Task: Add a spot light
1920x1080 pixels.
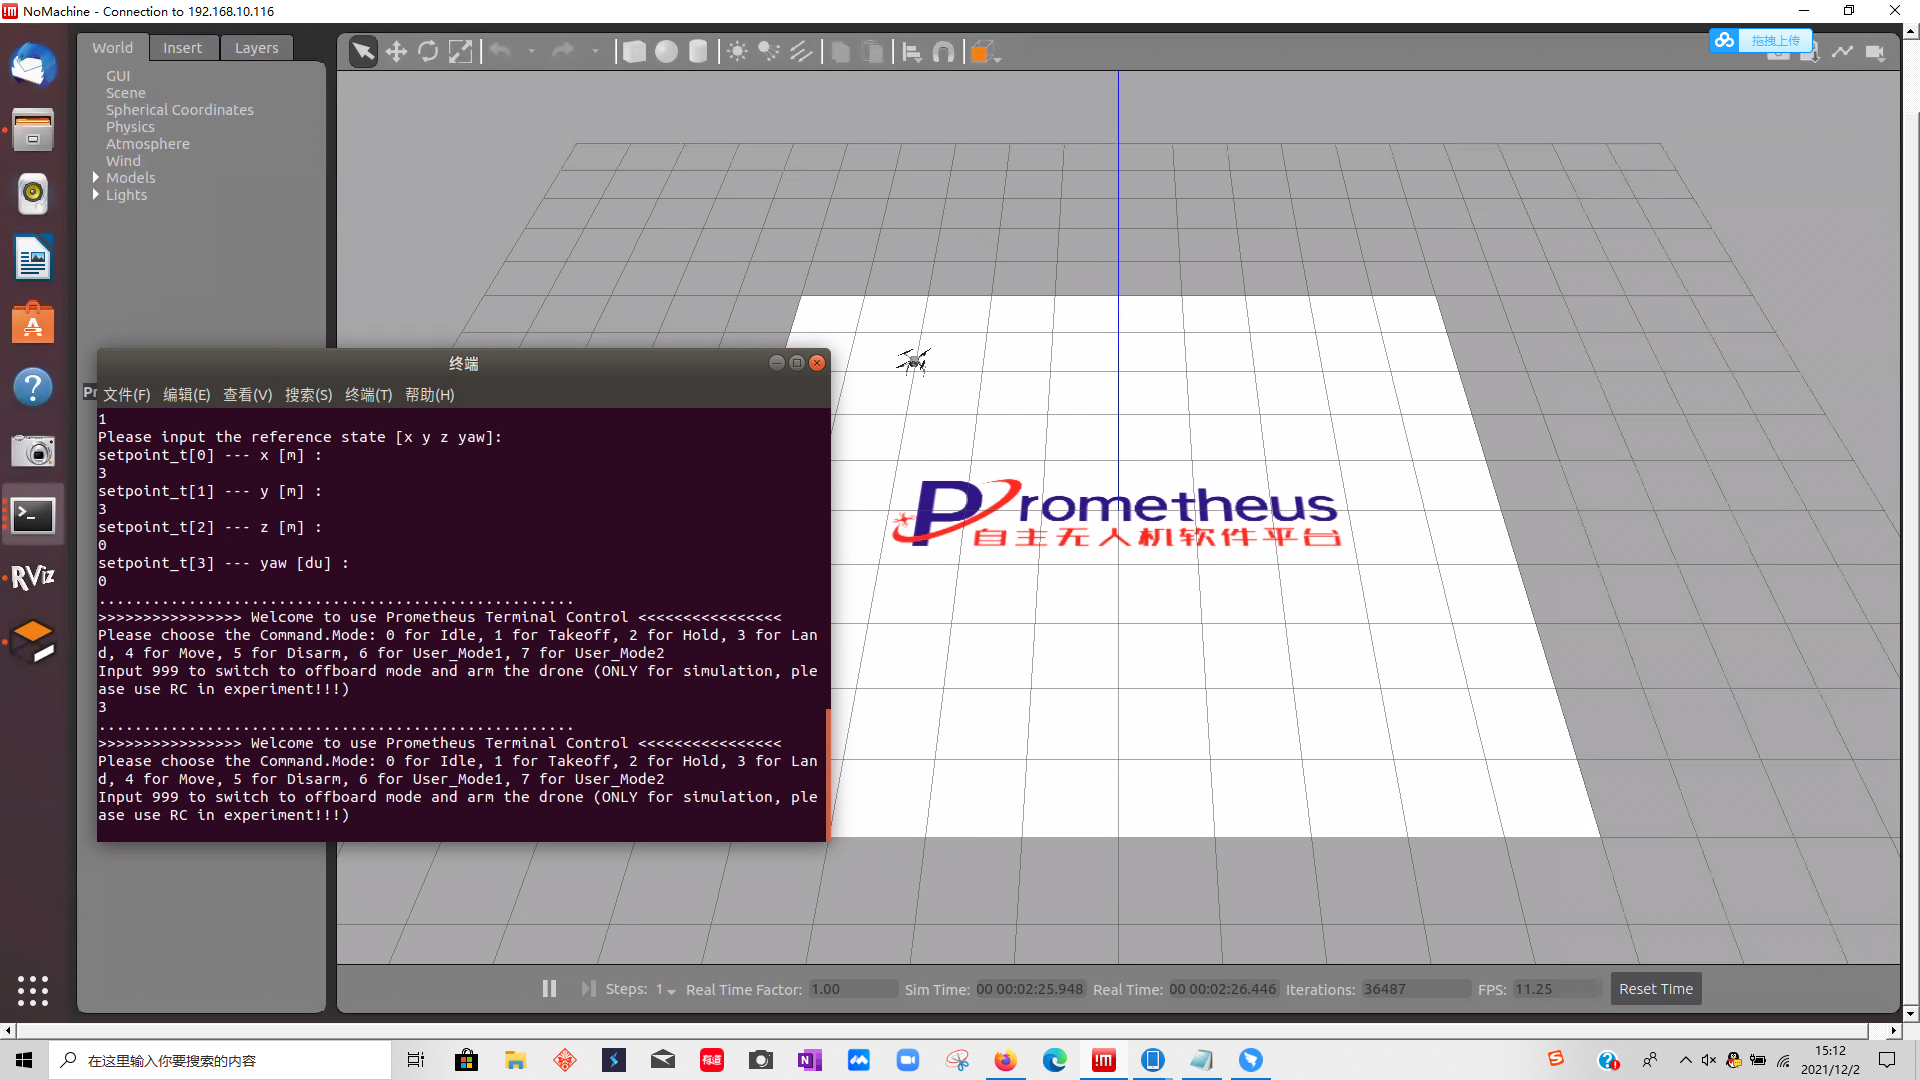Action: 769,52
